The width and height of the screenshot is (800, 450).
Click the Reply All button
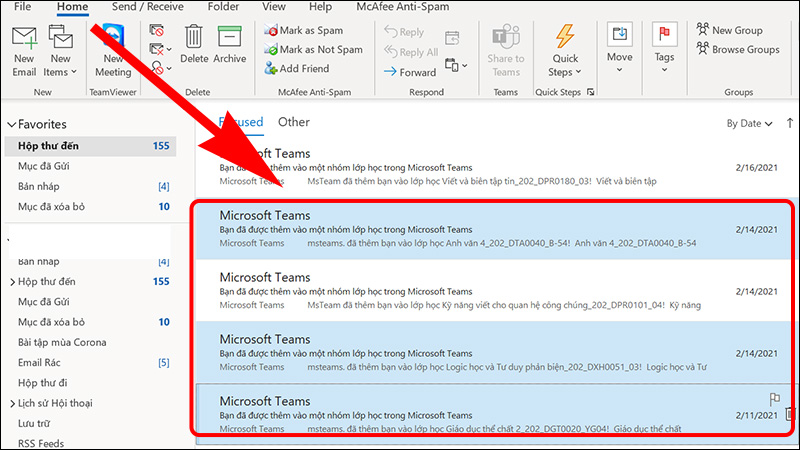(x=411, y=52)
